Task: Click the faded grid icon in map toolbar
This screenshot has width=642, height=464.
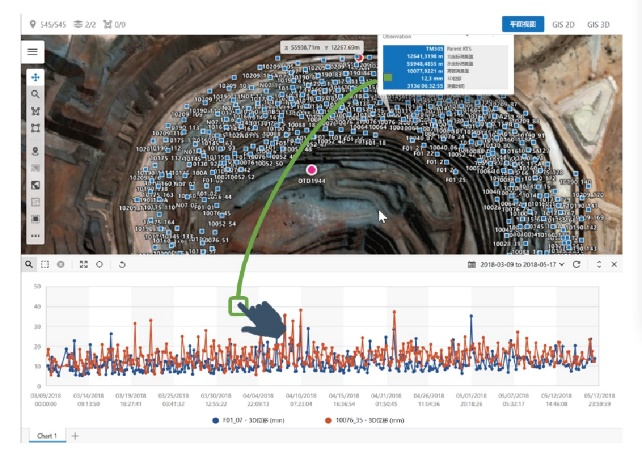Action: click(35, 202)
